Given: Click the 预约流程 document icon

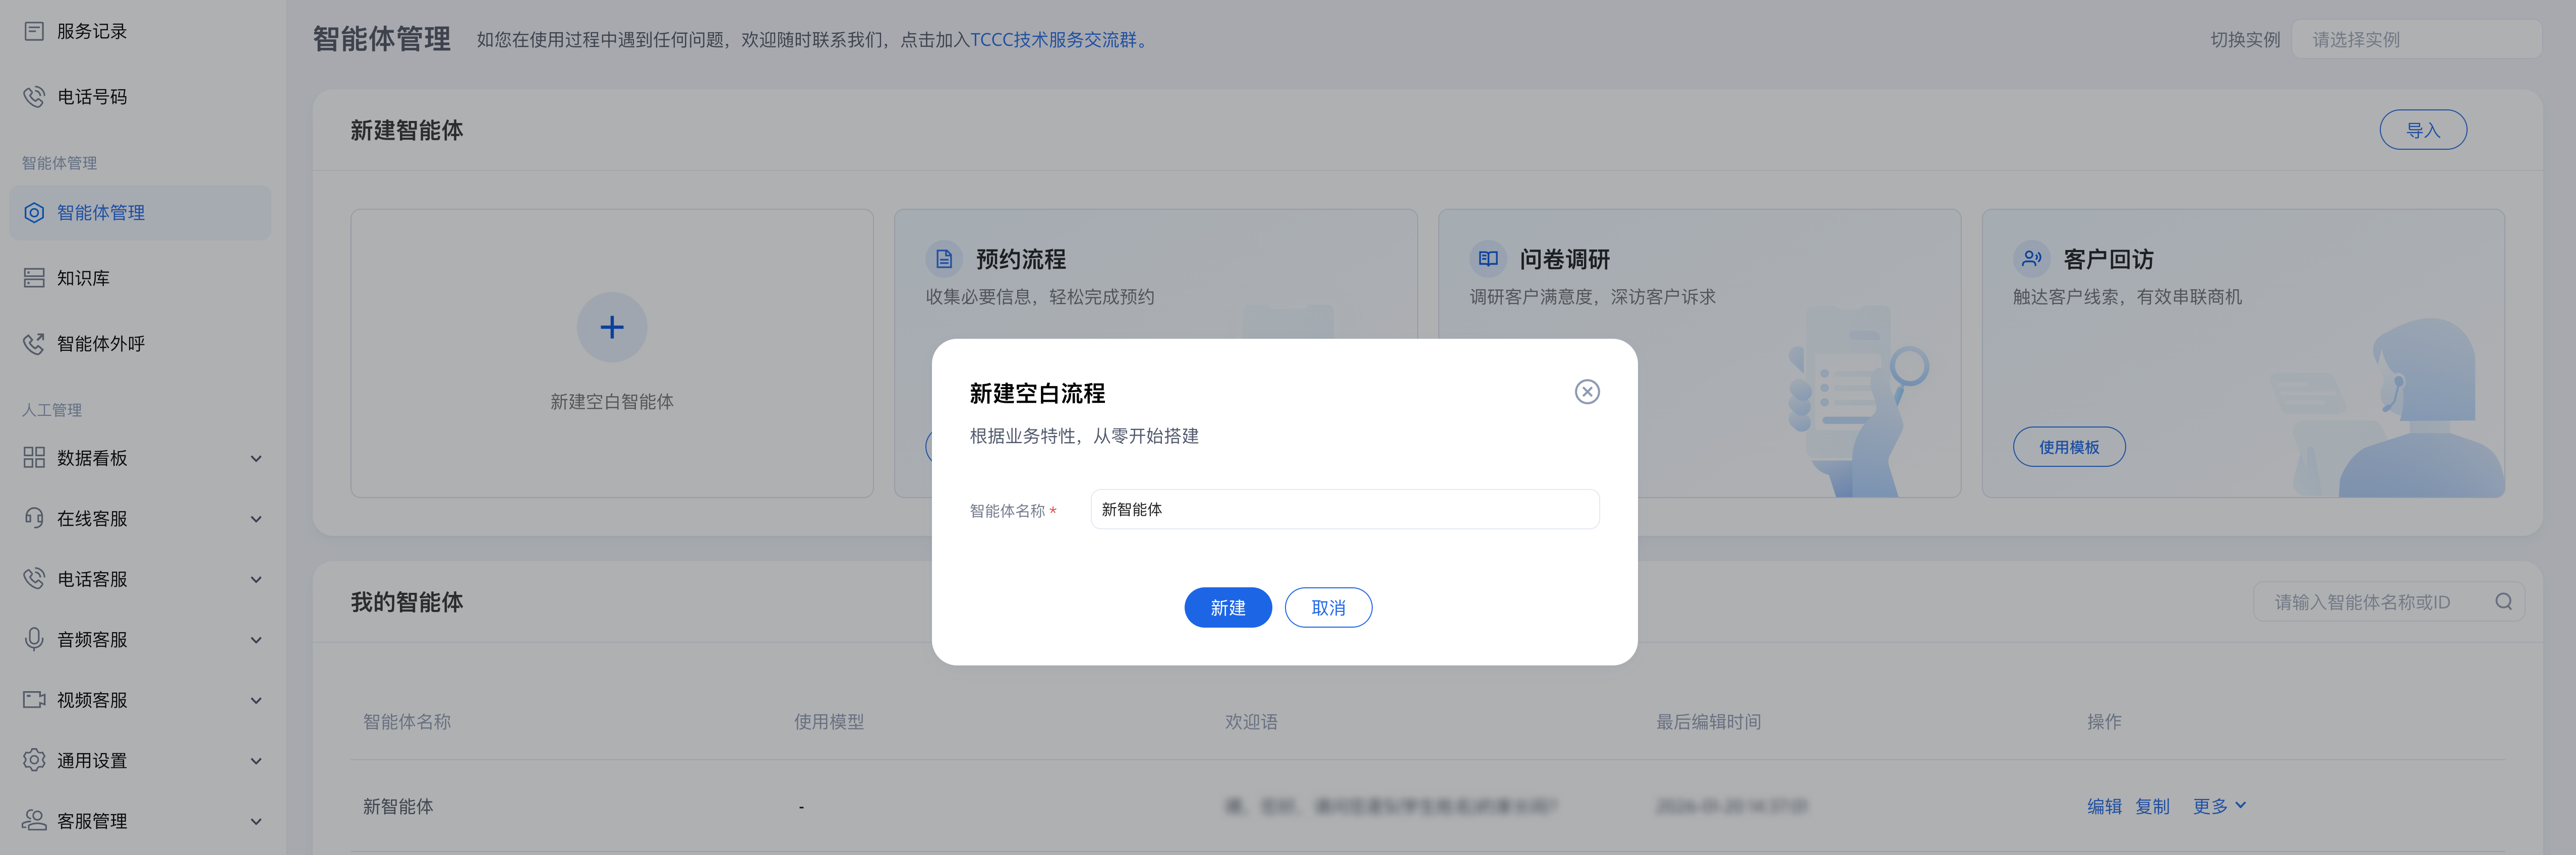Looking at the screenshot, I should pyautogui.click(x=943, y=259).
